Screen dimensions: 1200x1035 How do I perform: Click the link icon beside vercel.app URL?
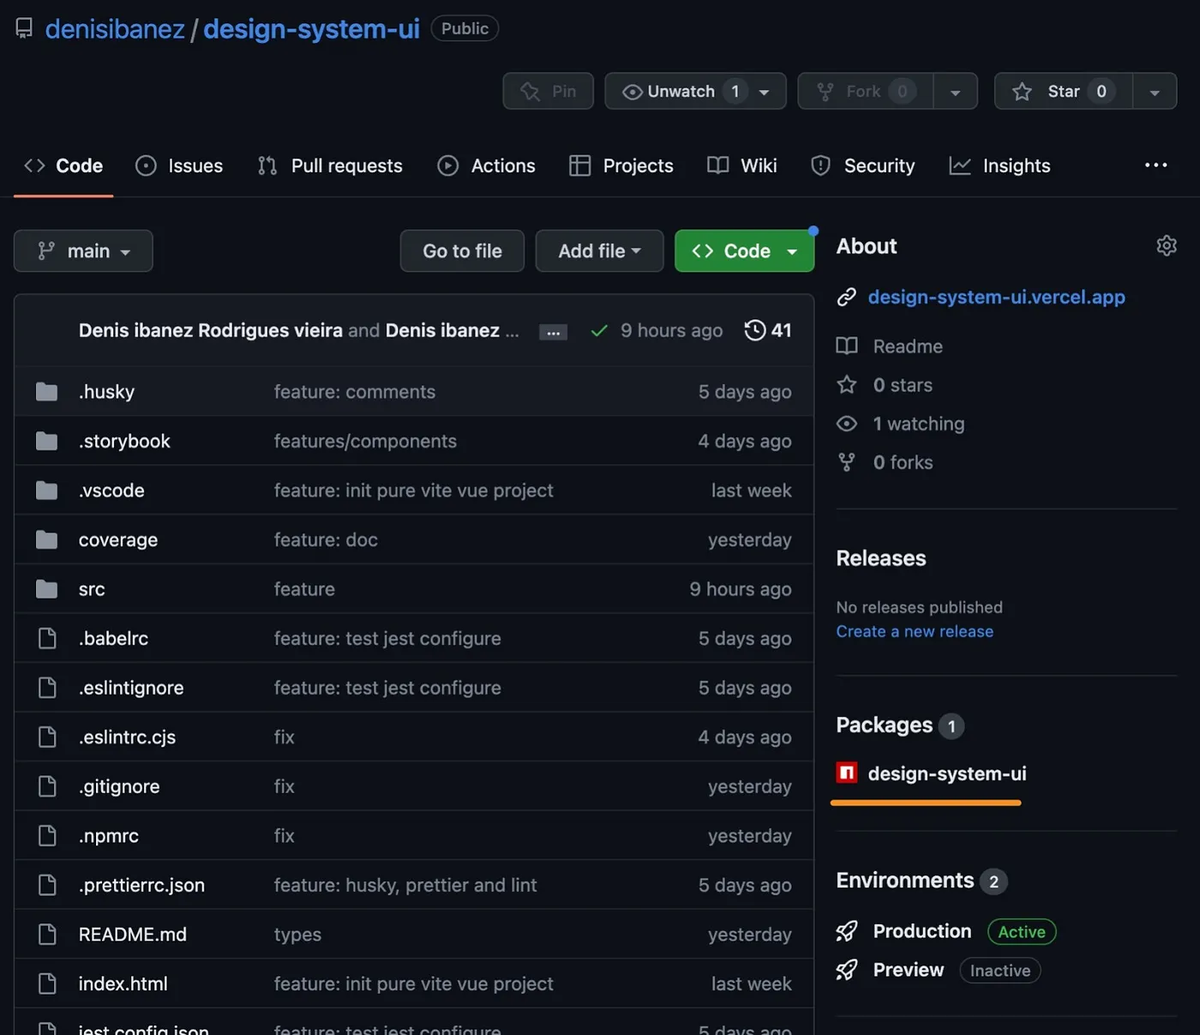point(847,297)
